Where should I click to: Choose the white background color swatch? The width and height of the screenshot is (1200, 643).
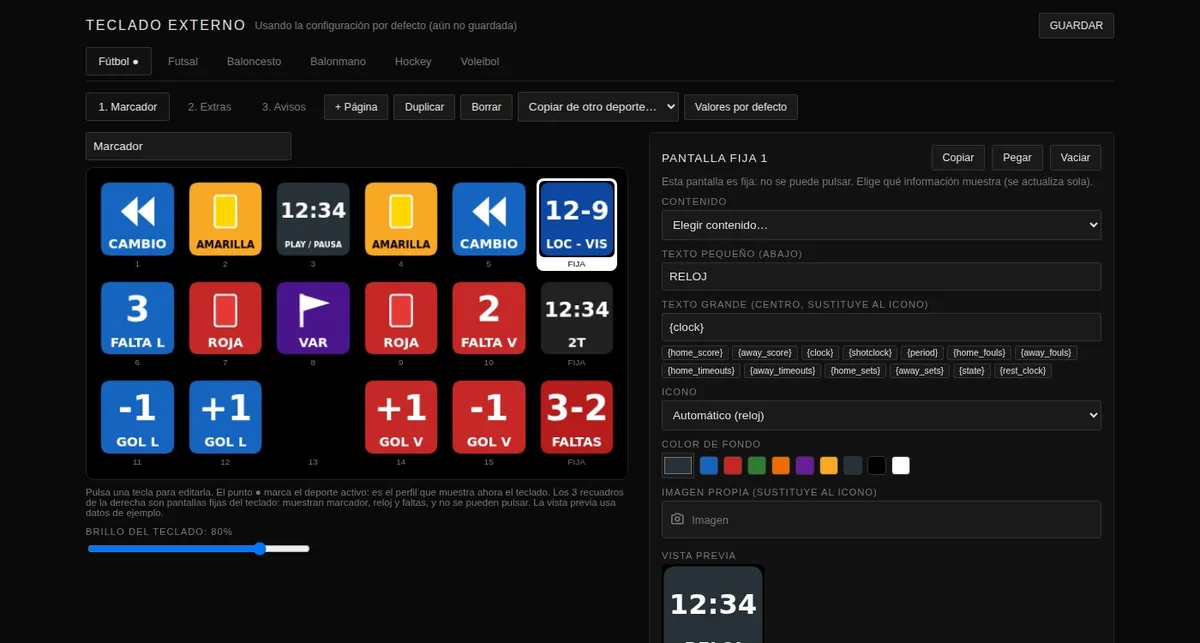(x=901, y=465)
